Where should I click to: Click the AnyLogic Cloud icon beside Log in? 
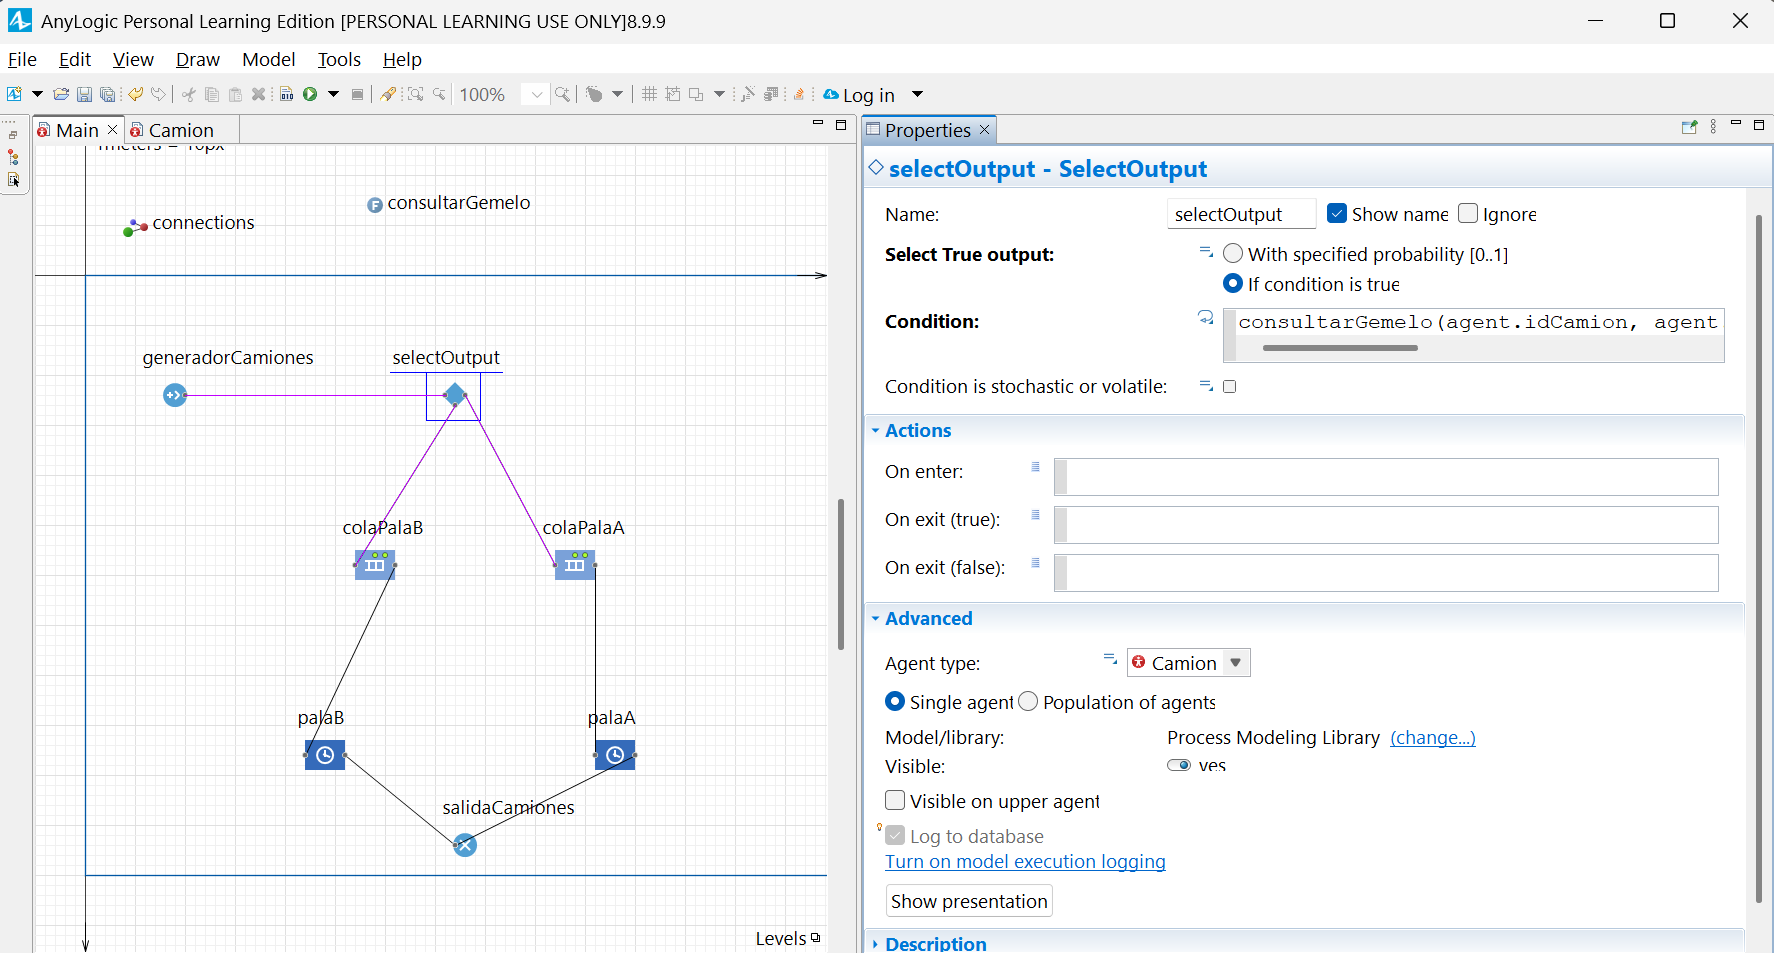click(x=831, y=94)
